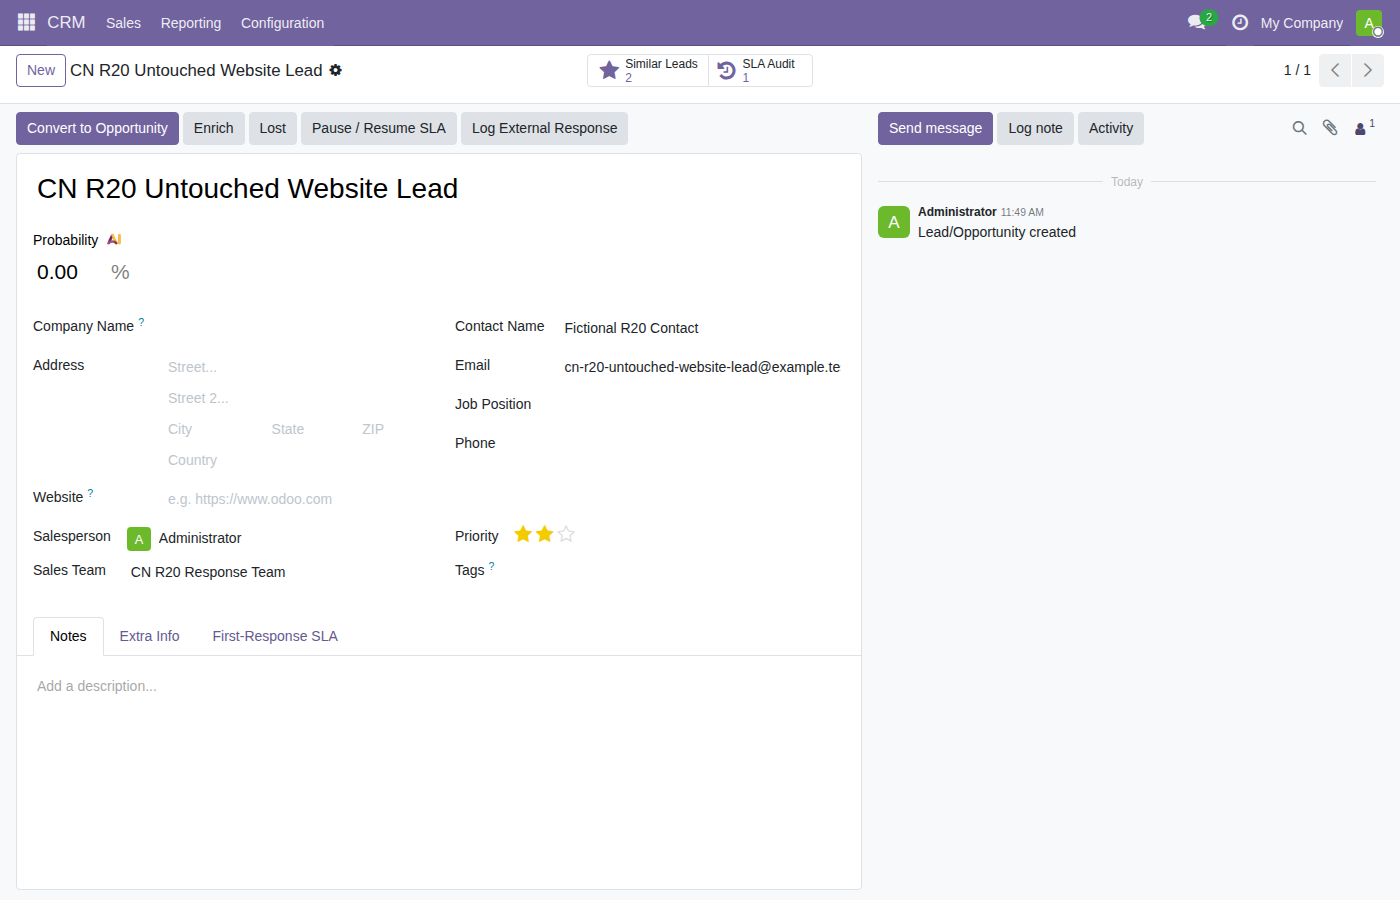Mark the lead as Lost
Viewport: 1400px width, 900px height.
tap(272, 128)
